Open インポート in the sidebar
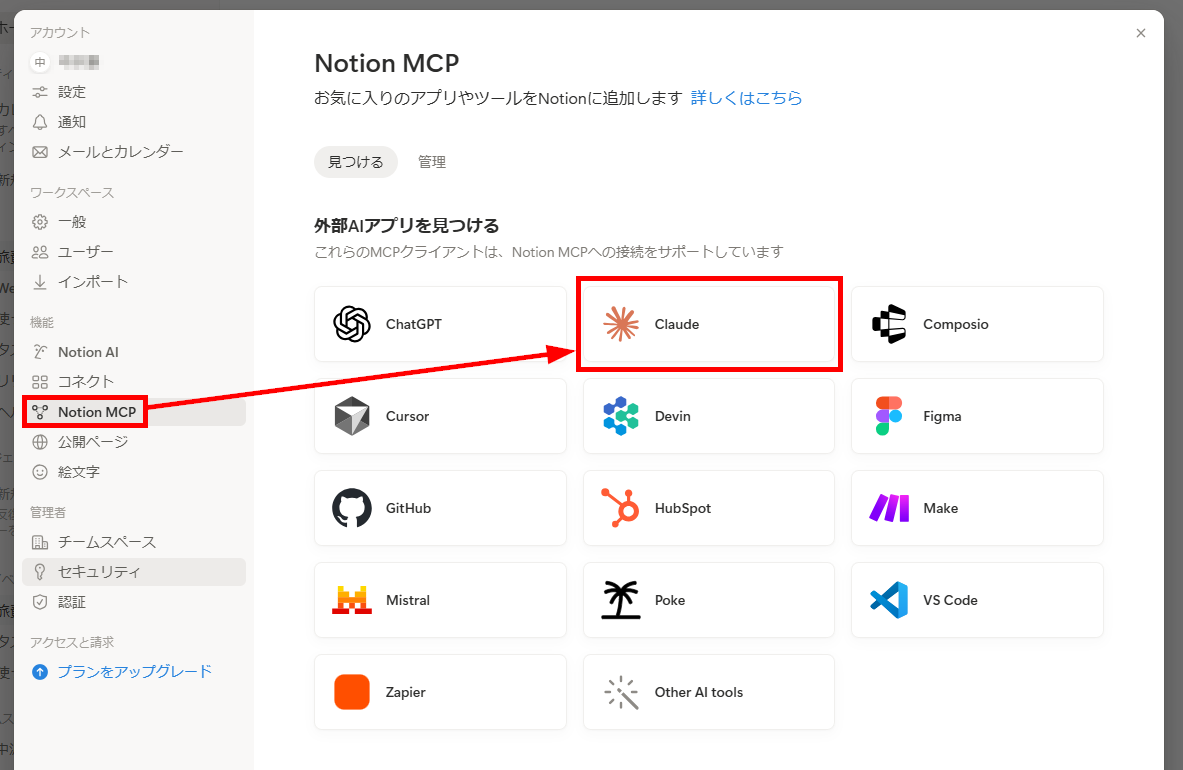Viewport: 1183px width, 770px height. 94,282
